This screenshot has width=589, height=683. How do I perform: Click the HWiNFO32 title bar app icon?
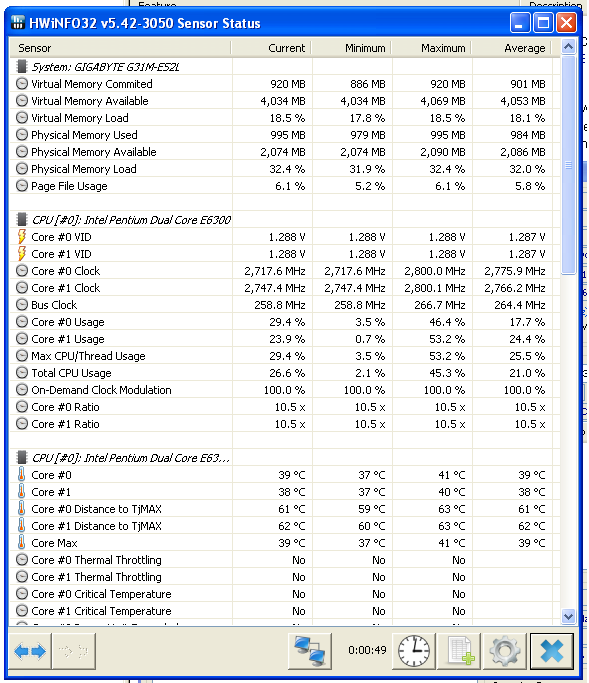(18, 22)
